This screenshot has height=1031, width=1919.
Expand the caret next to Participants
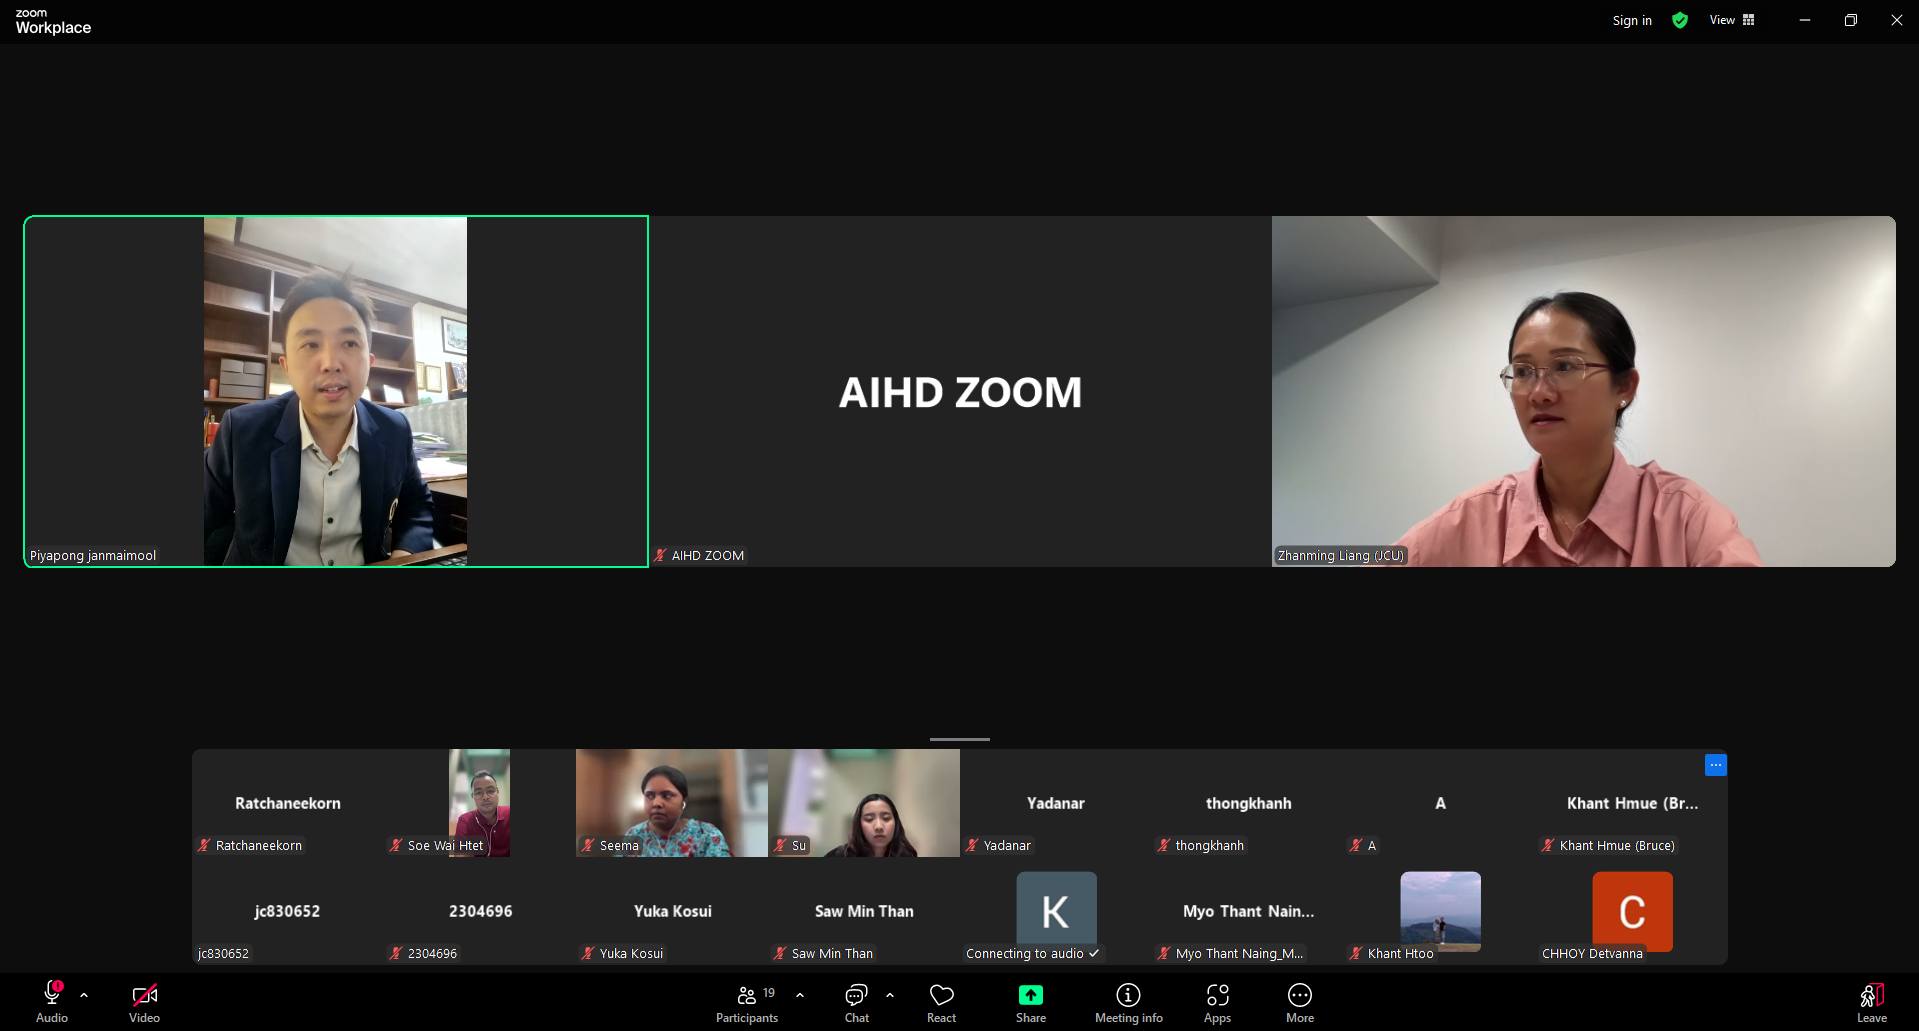(x=799, y=995)
